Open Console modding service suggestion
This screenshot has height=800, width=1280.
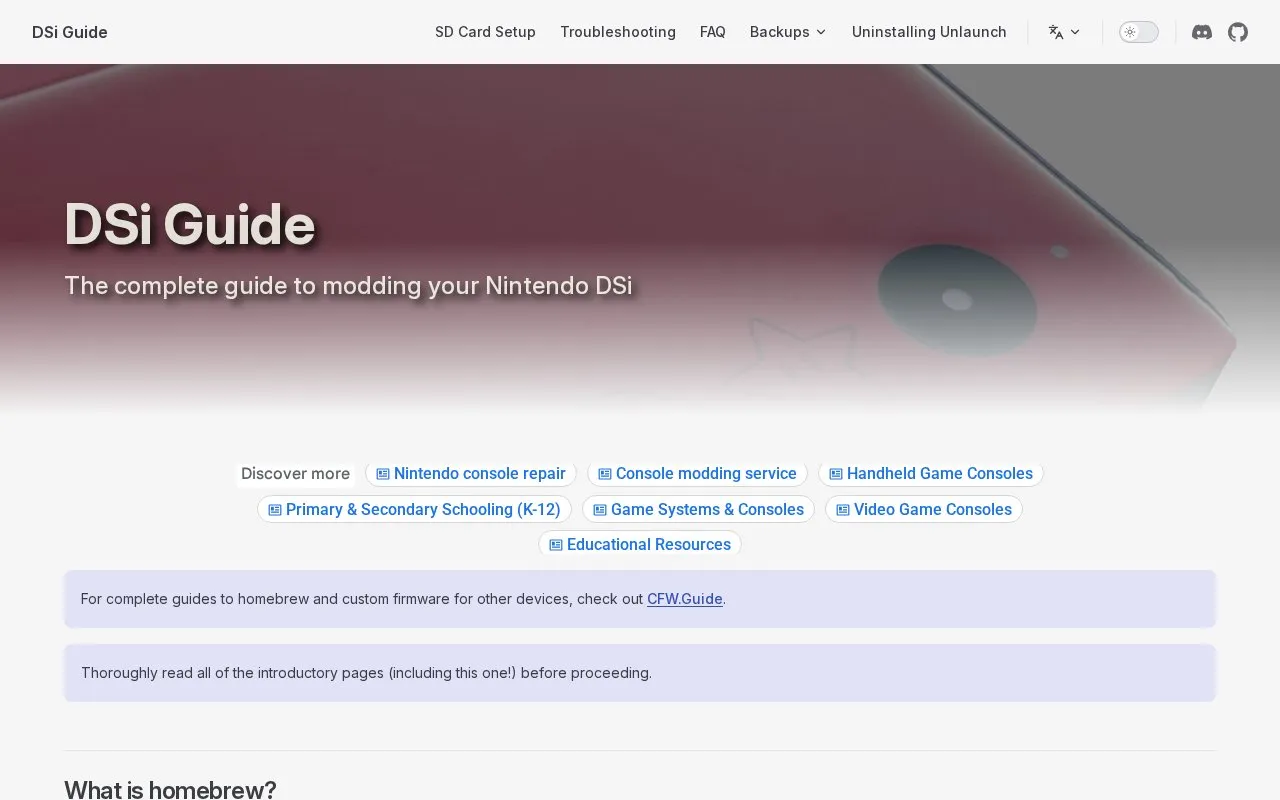[697, 474]
